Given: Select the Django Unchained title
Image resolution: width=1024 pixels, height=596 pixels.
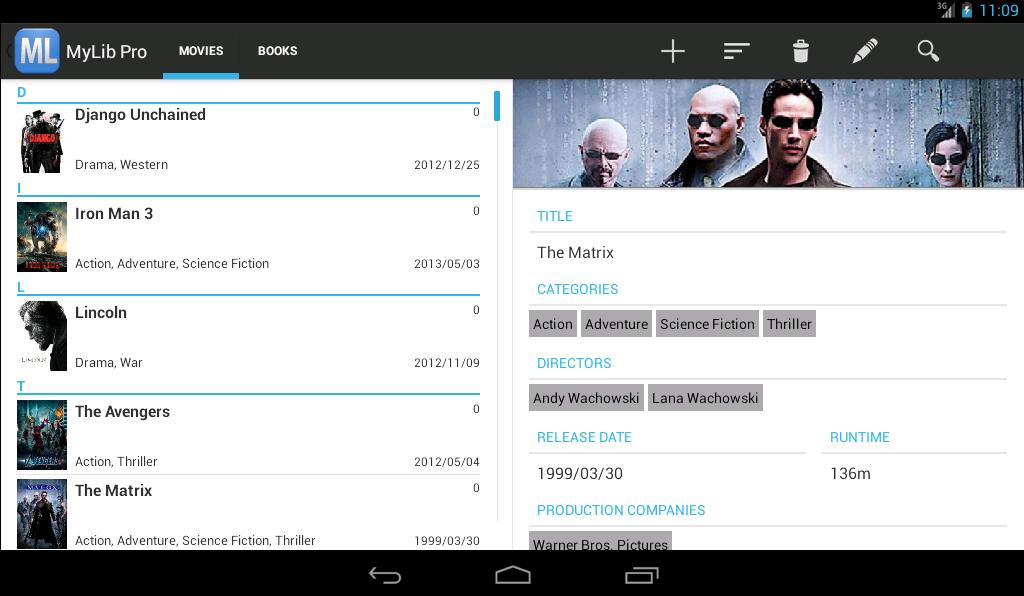Looking at the screenshot, I should [140, 115].
